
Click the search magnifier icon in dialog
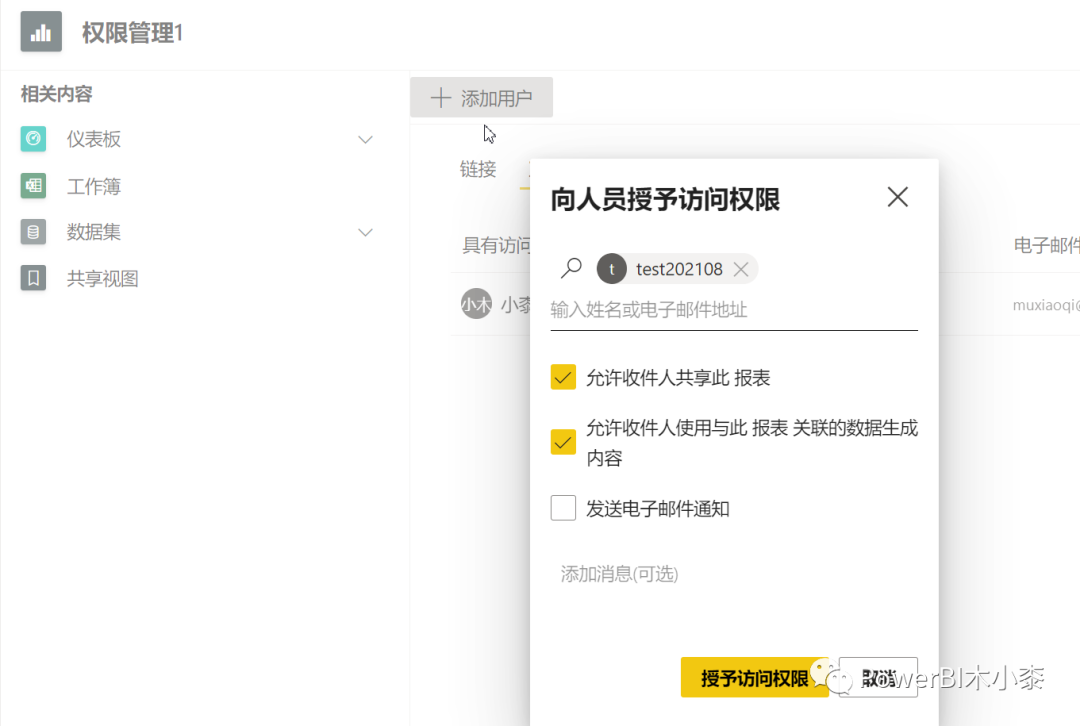click(x=571, y=268)
